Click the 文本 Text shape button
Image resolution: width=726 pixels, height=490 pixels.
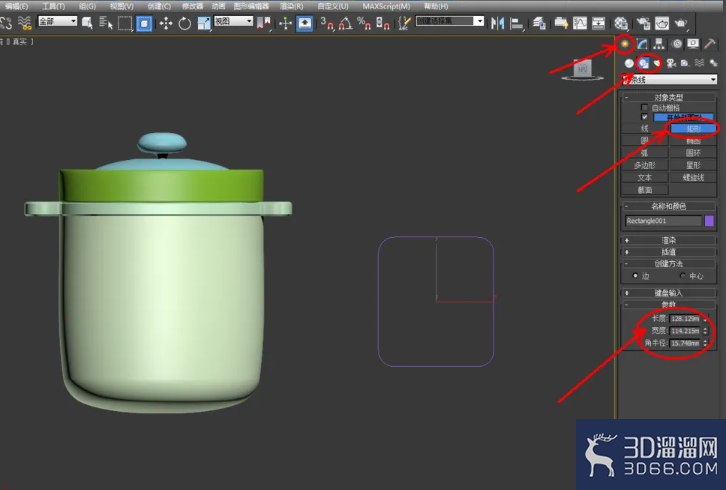click(645, 177)
